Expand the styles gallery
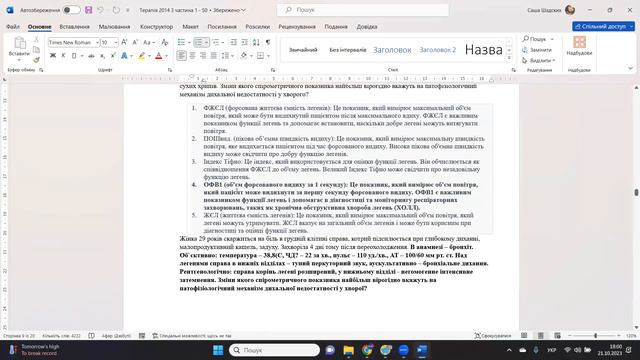 (x=509, y=58)
